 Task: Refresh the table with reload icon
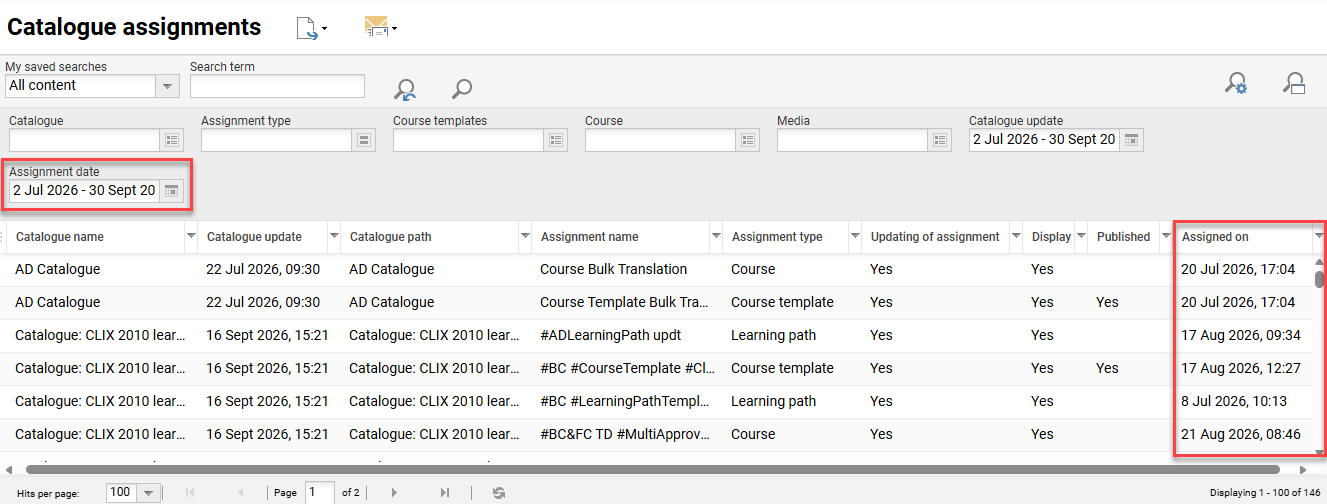[x=499, y=493]
